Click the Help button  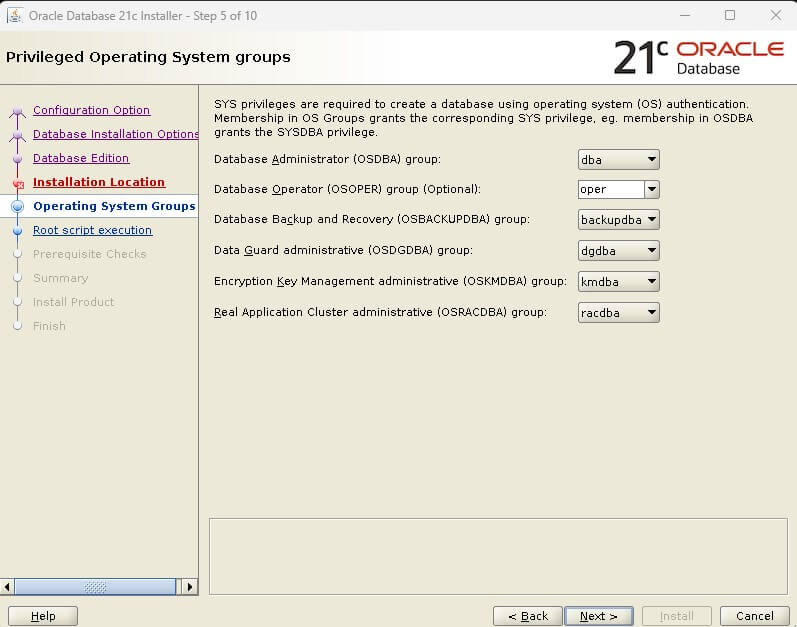click(43, 616)
